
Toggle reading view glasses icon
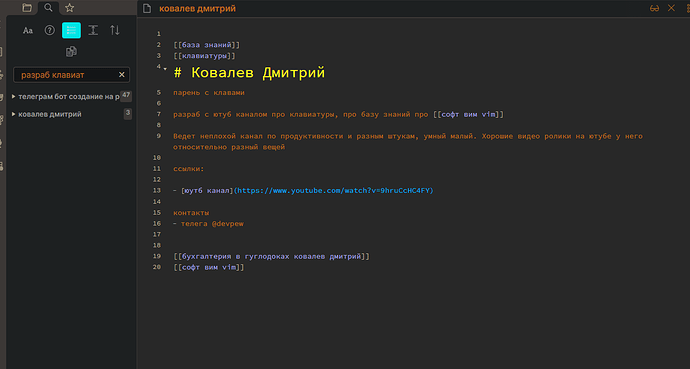tap(654, 8)
